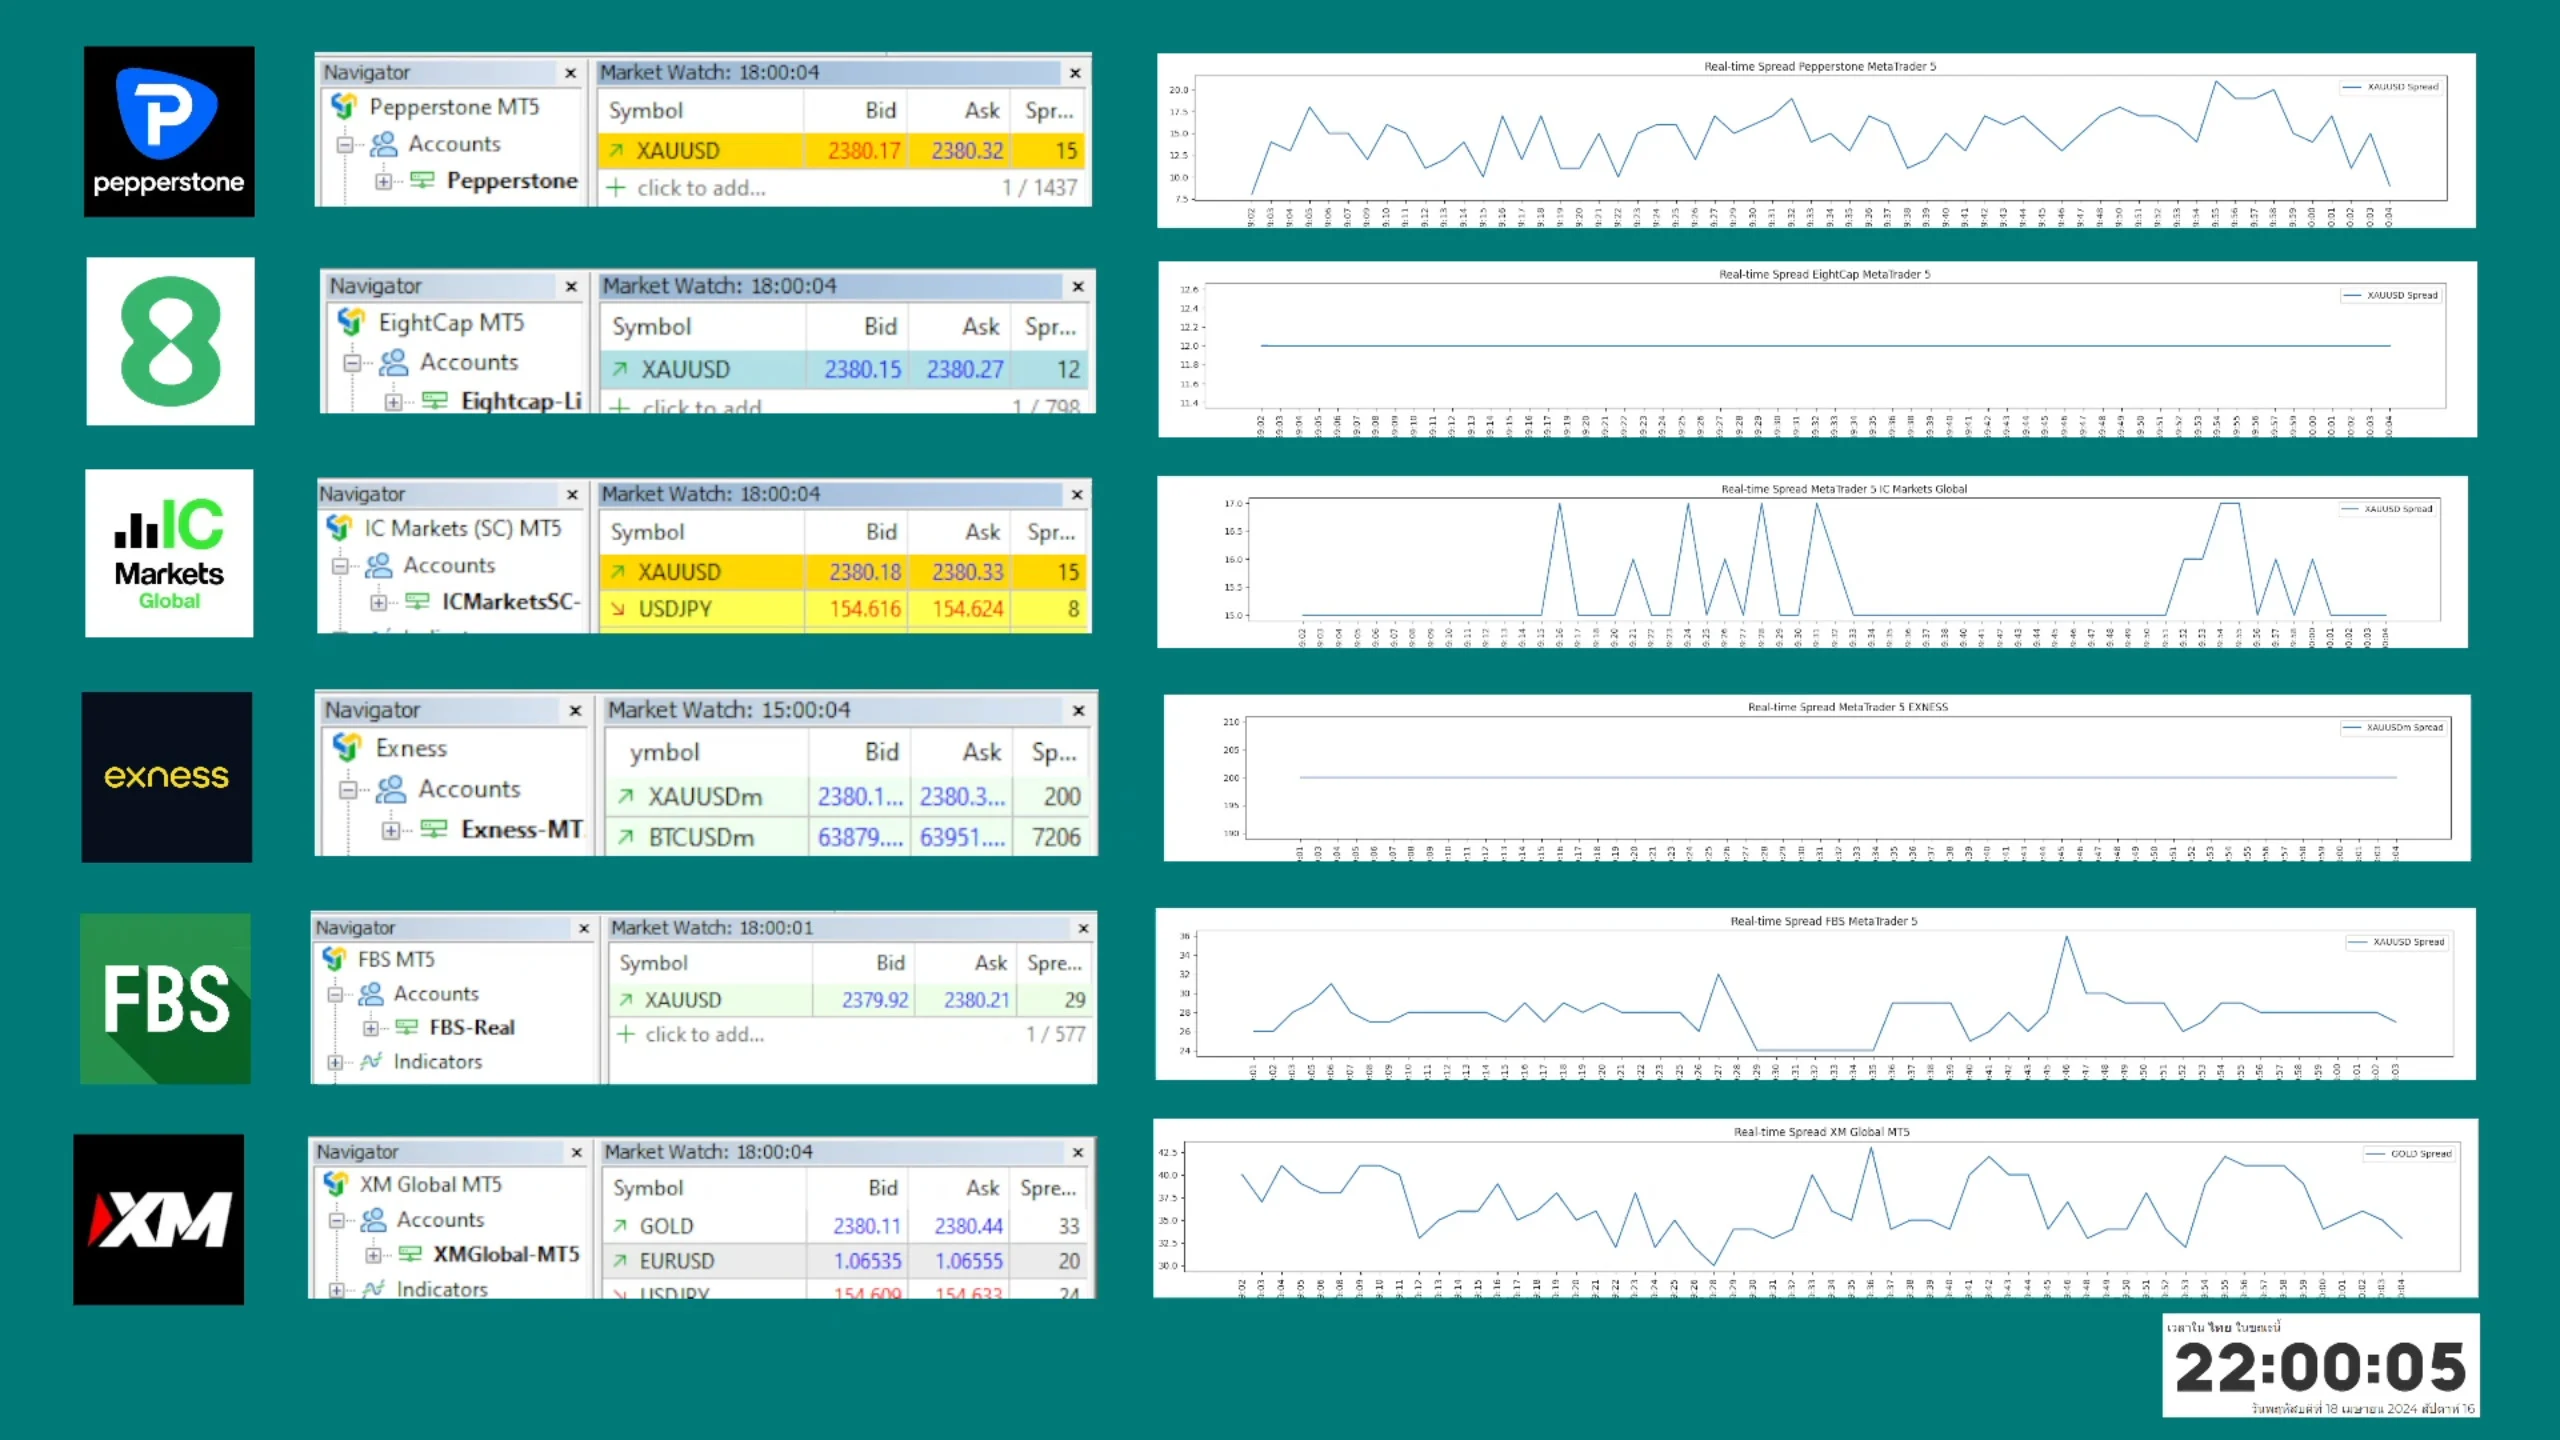Select the XAUUSDm symbol in Exness Market Watch
The image size is (2560, 1440).
(705, 797)
